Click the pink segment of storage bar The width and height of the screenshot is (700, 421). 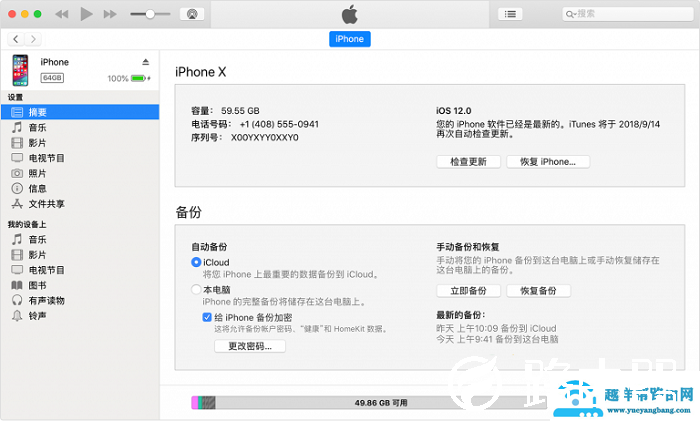tap(195, 403)
